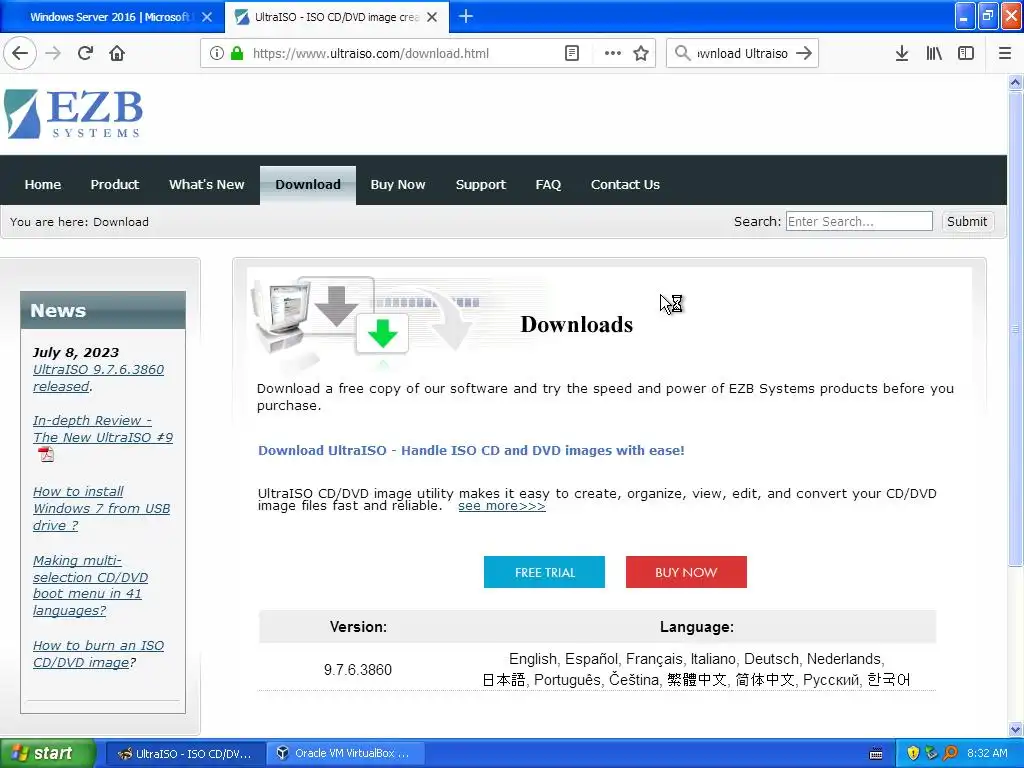Open the PDF icon under In-depth Review

pyautogui.click(x=46, y=454)
